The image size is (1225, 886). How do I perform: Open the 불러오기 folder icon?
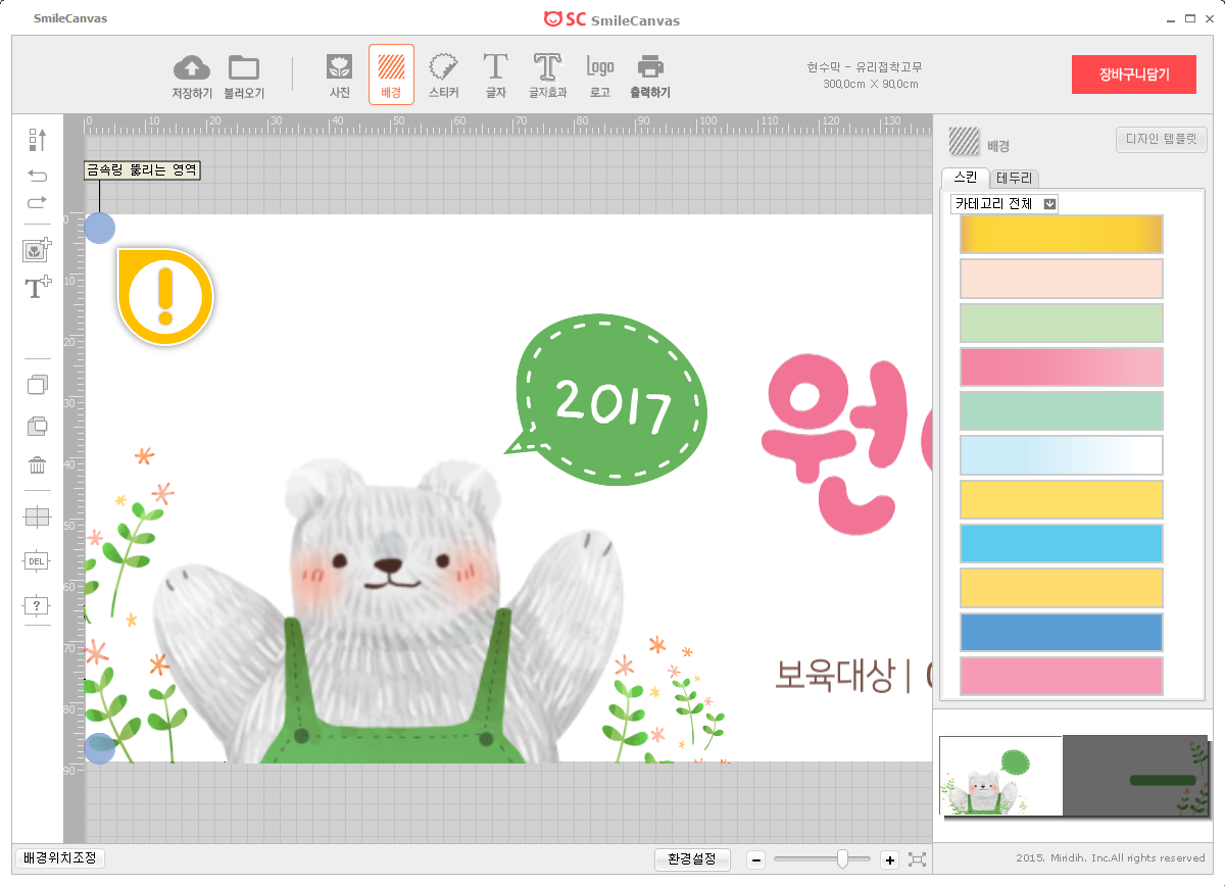(x=244, y=68)
